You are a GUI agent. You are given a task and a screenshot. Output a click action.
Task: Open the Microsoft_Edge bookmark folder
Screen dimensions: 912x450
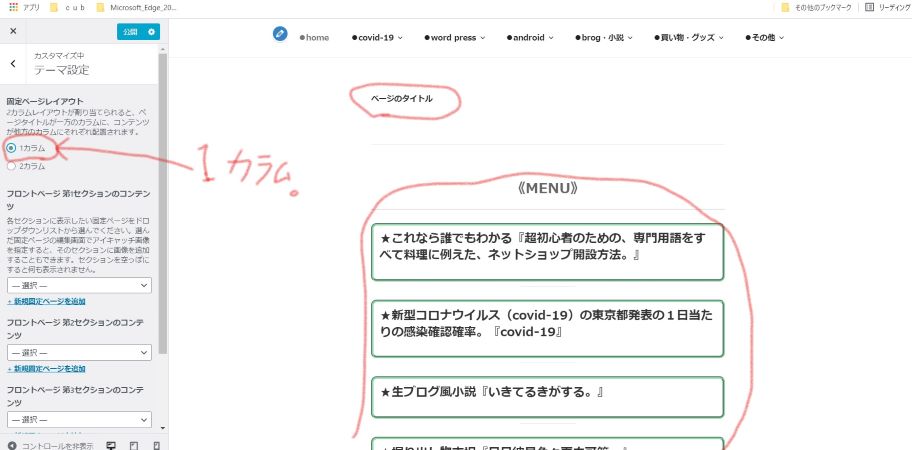tap(137, 8)
